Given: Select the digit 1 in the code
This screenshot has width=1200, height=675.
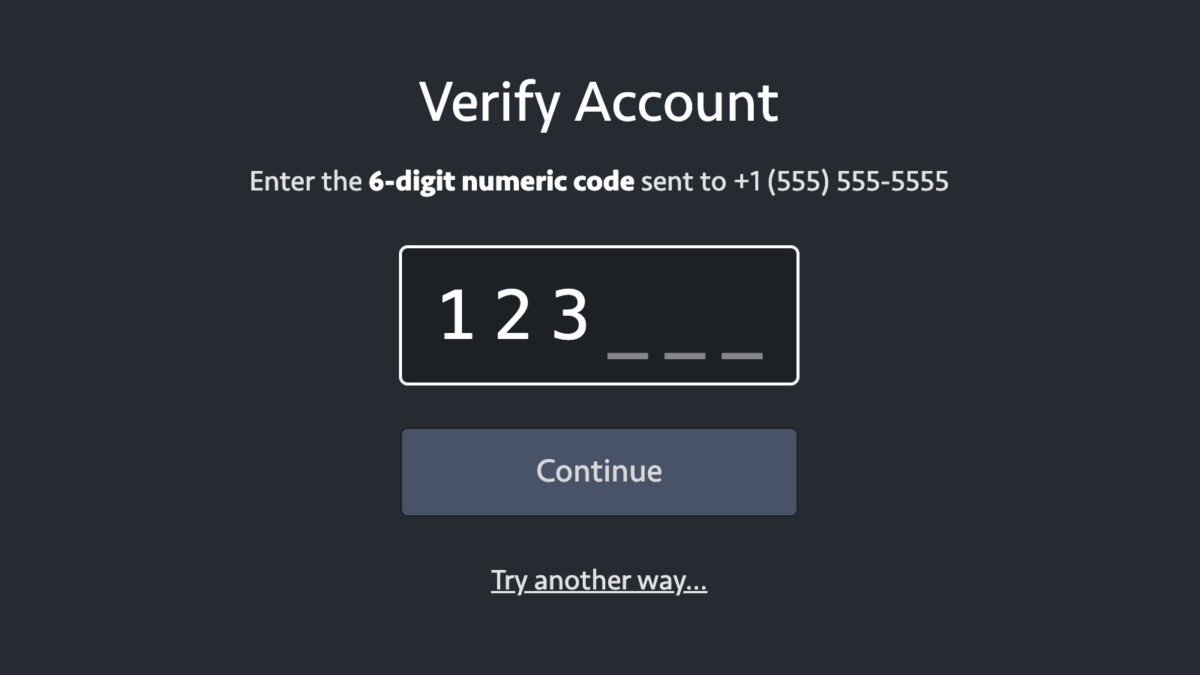Looking at the screenshot, I should 458,313.
